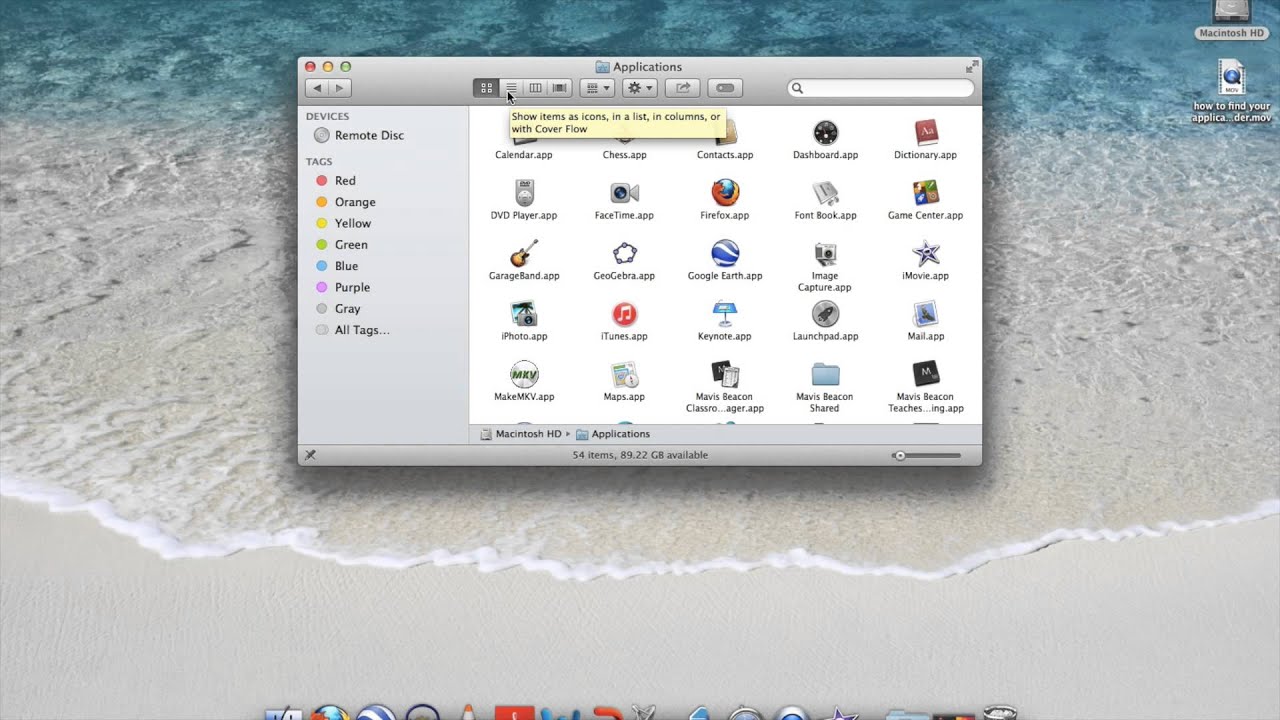Image resolution: width=1280 pixels, height=720 pixels.
Task: Click the Finder search field
Action: [x=881, y=88]
